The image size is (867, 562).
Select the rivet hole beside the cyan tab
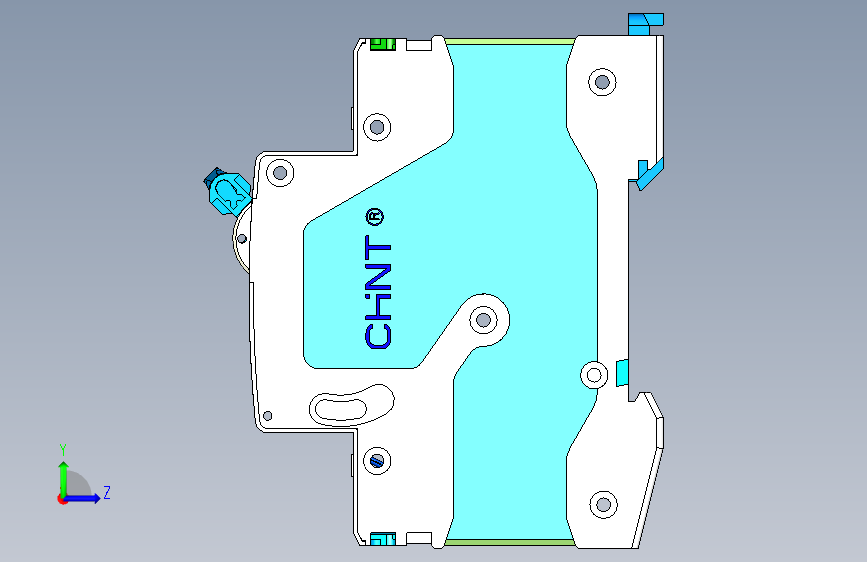pos(594,375)
